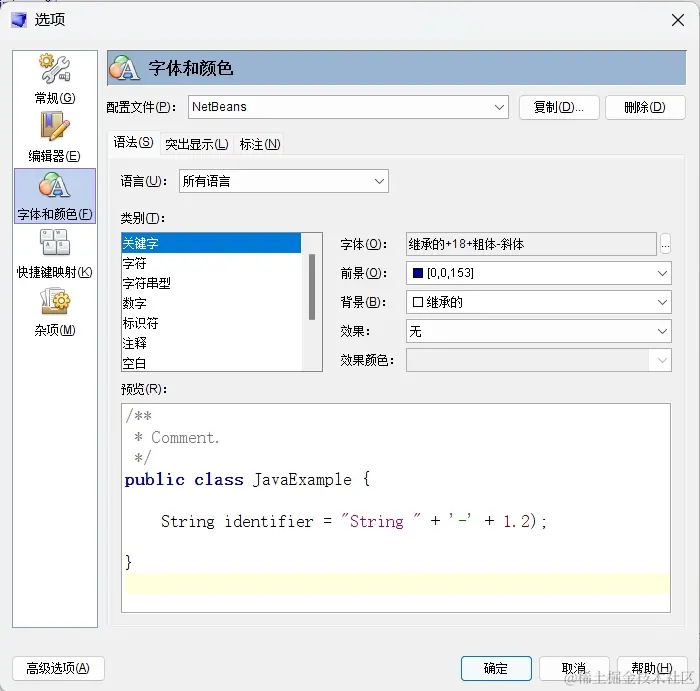Click the number 1.2 in preview

[517, 521]
